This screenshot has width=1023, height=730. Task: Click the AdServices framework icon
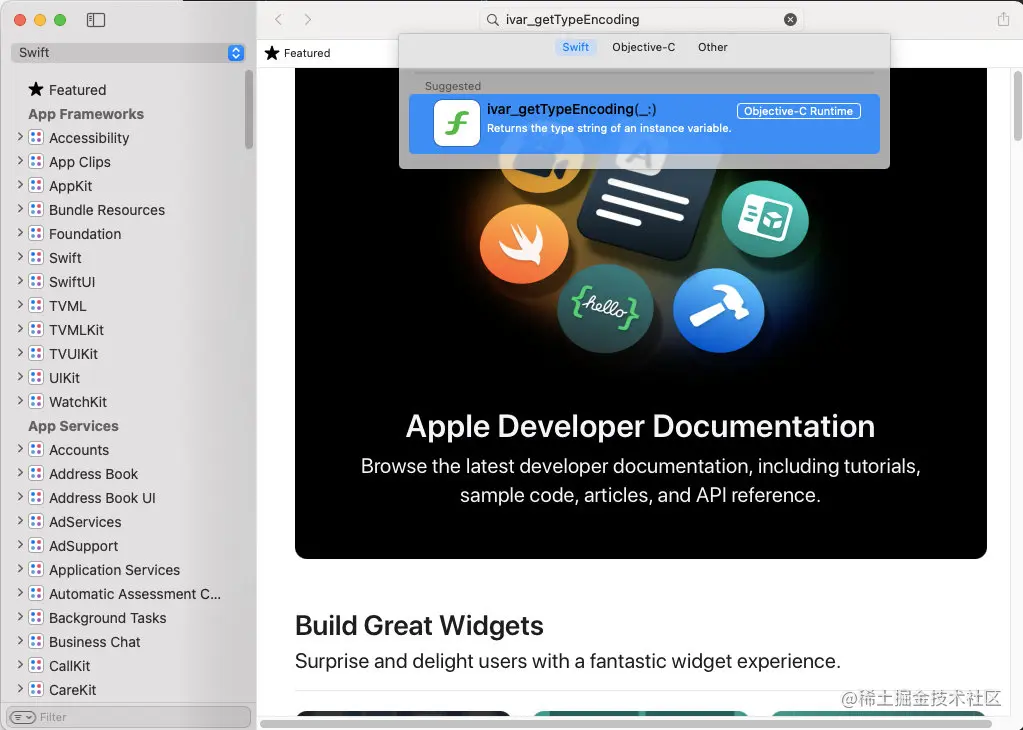tap(37, 522)
